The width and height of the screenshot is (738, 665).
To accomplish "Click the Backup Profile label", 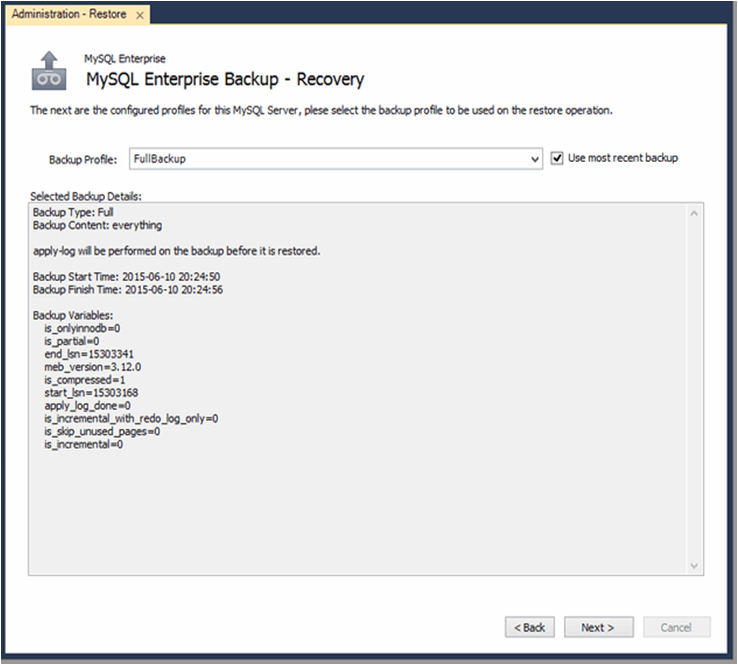I will 83,159.
